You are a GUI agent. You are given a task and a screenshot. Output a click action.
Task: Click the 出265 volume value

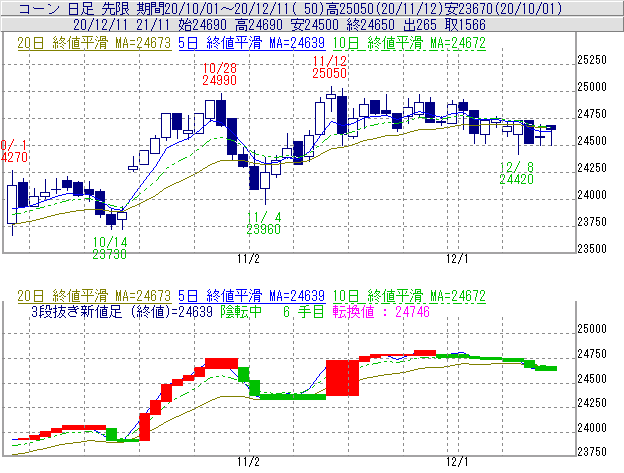coord(420,25)
